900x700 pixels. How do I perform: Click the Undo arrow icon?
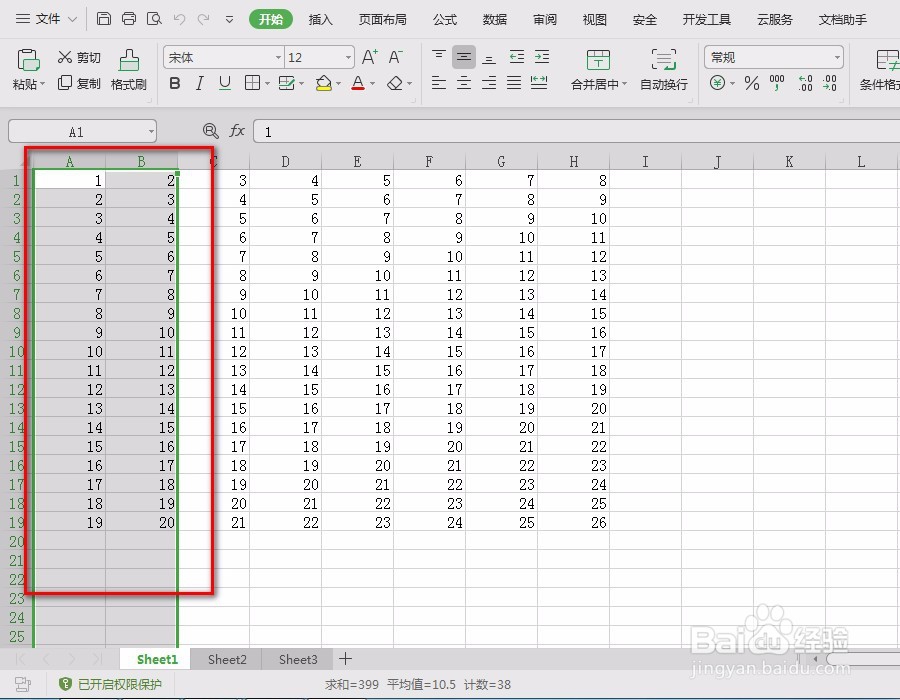179,20
